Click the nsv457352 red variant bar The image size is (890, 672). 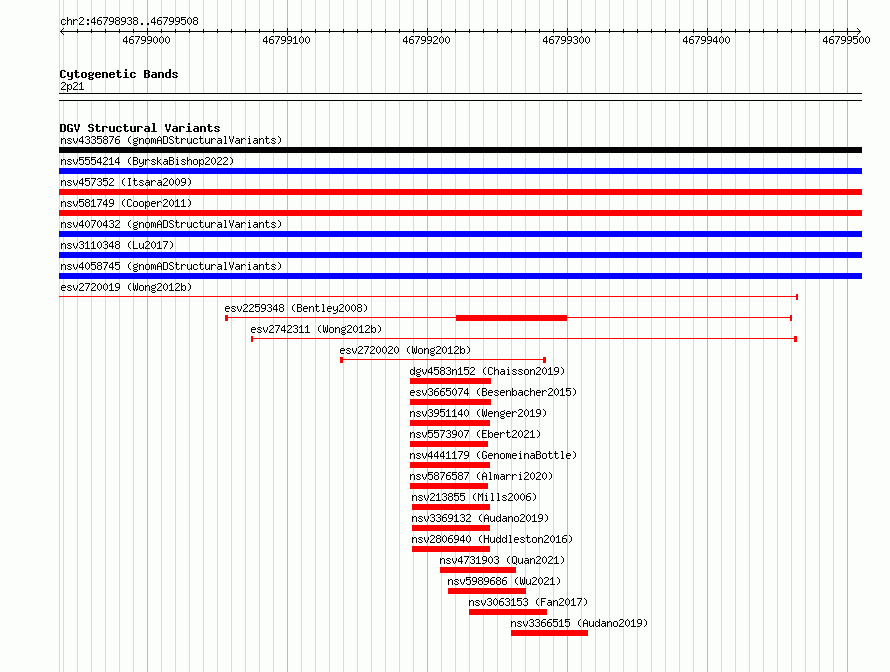point(460,192)
